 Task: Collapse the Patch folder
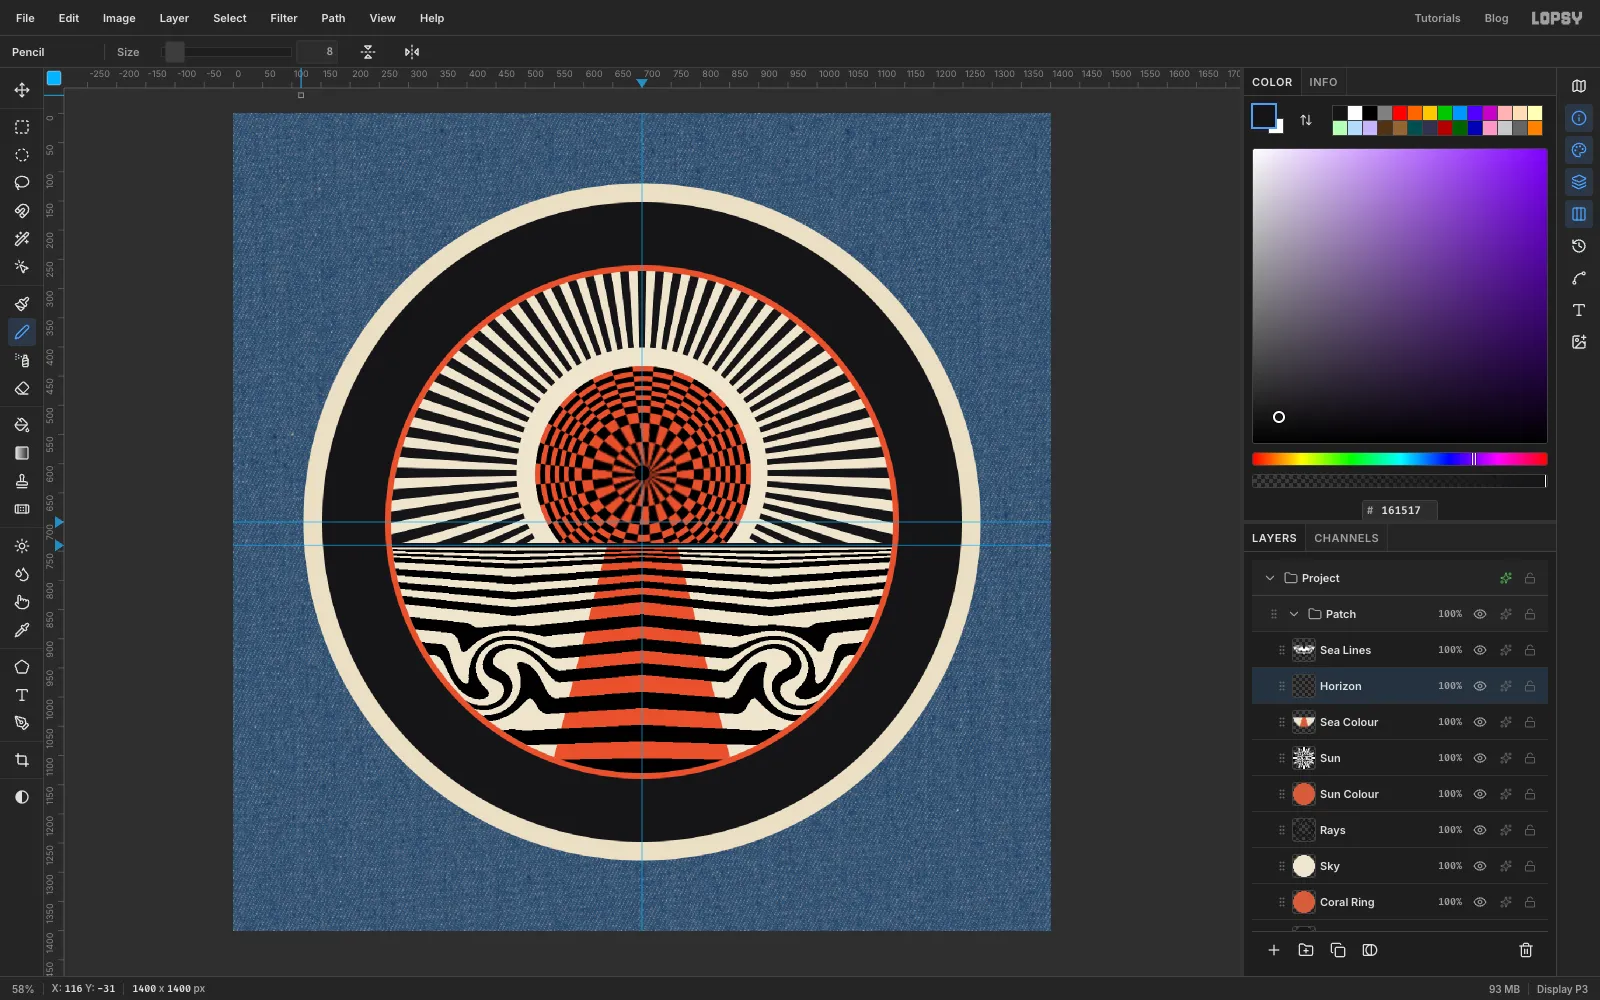1294,614
